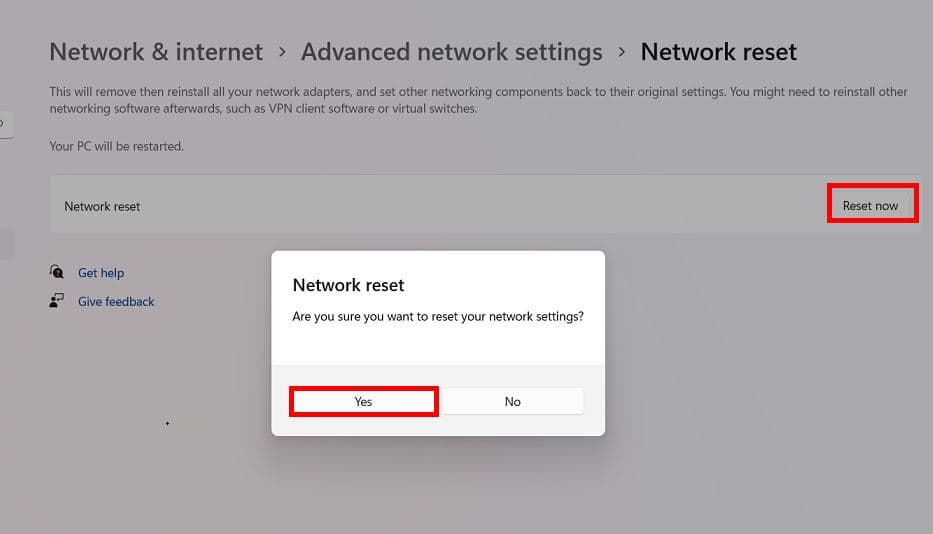Select the Network reset row label
The image size is (933, 534).
[102, 206]
